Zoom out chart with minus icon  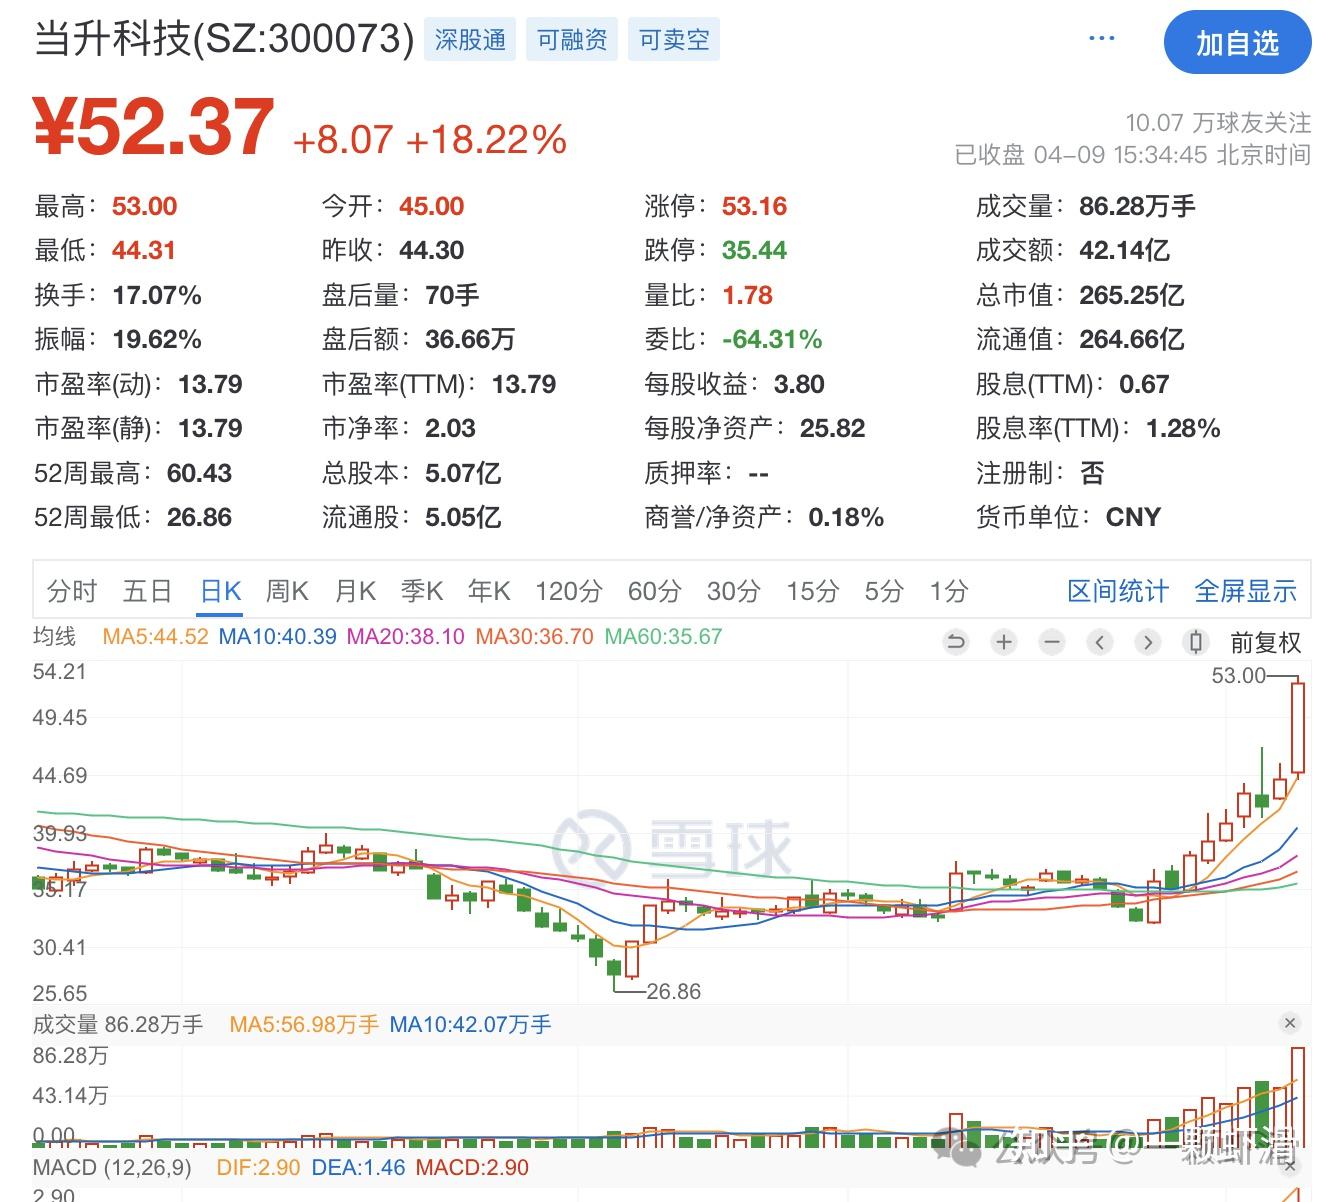coord(1052,642)
